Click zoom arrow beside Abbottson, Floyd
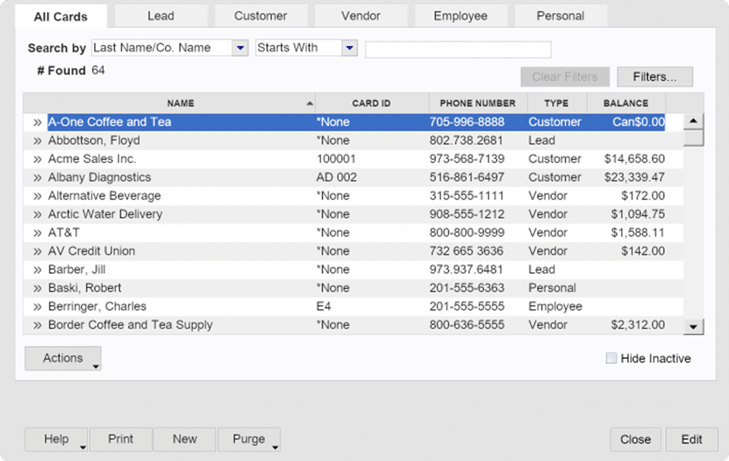Screen dimensions: 729x461 pos(37,141)
